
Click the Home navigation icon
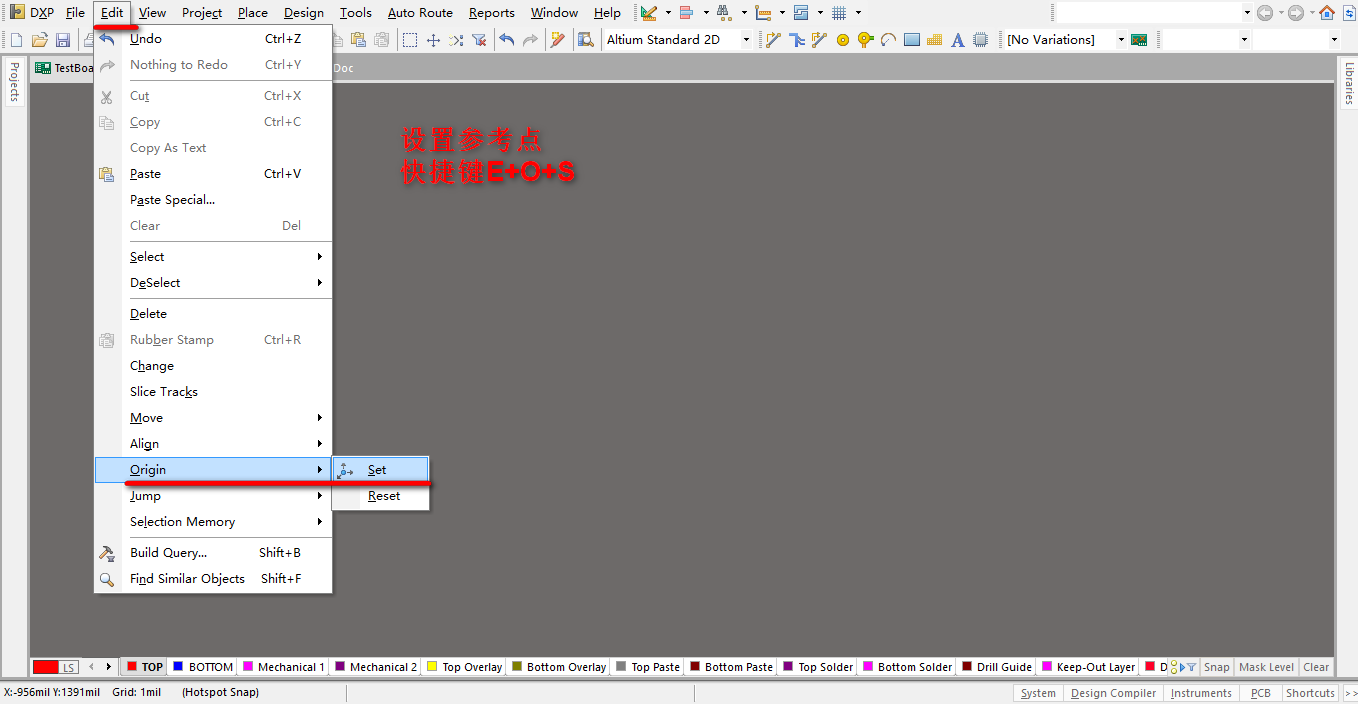pyautogui.click(x=1327, y=13)
